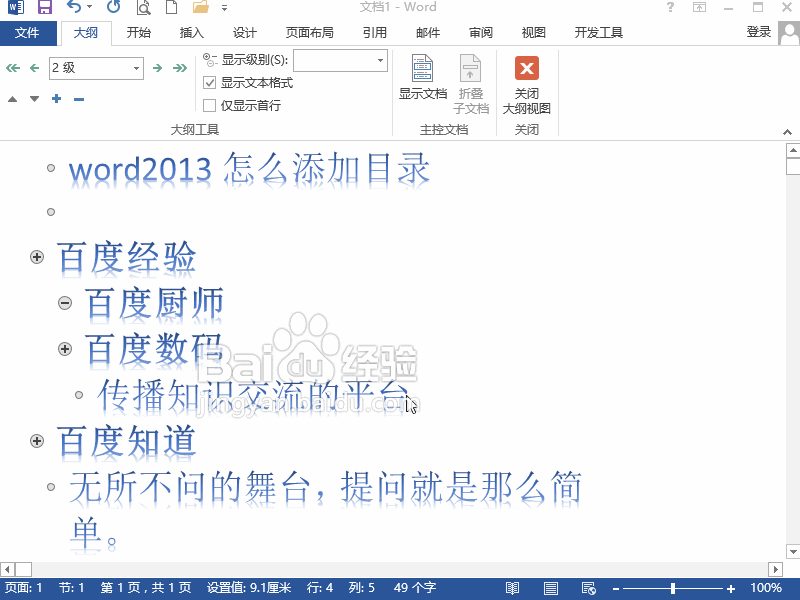The image size is (800, 600).
Task: Click the title text 'word2013 怎么添加目录'
Action: click(249, 169)
